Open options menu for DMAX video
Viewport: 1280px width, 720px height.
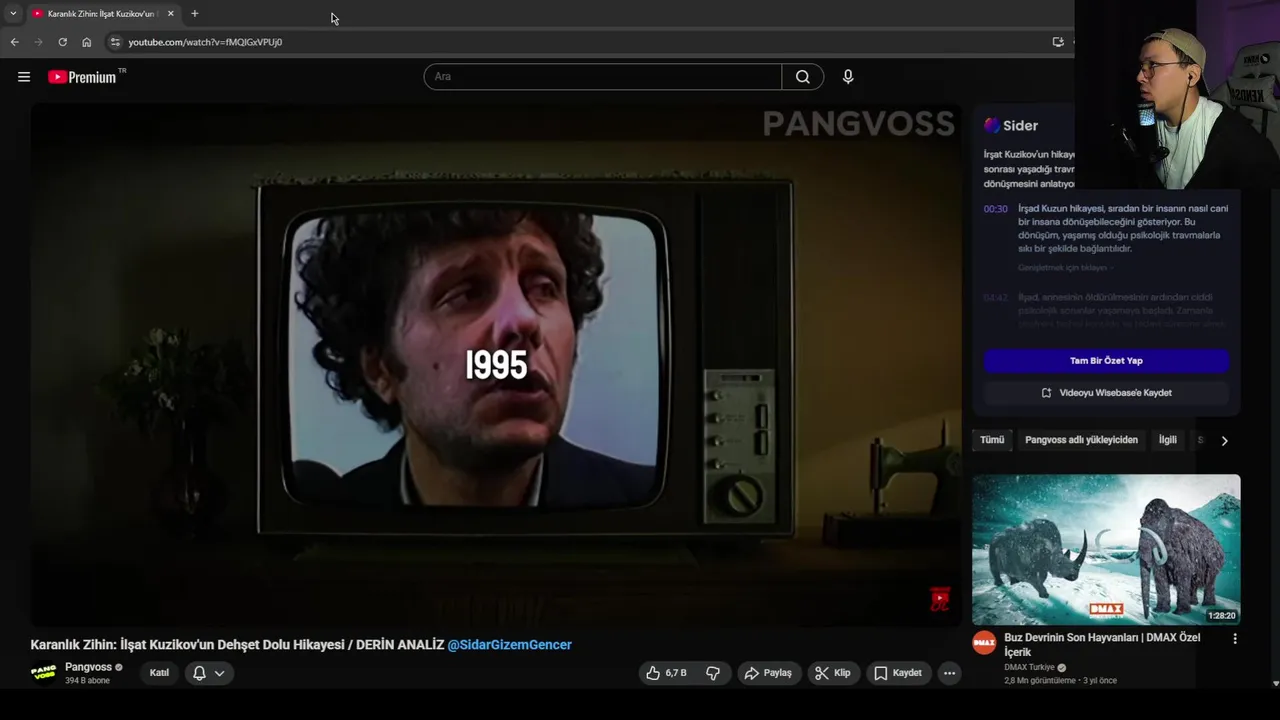1234,639
